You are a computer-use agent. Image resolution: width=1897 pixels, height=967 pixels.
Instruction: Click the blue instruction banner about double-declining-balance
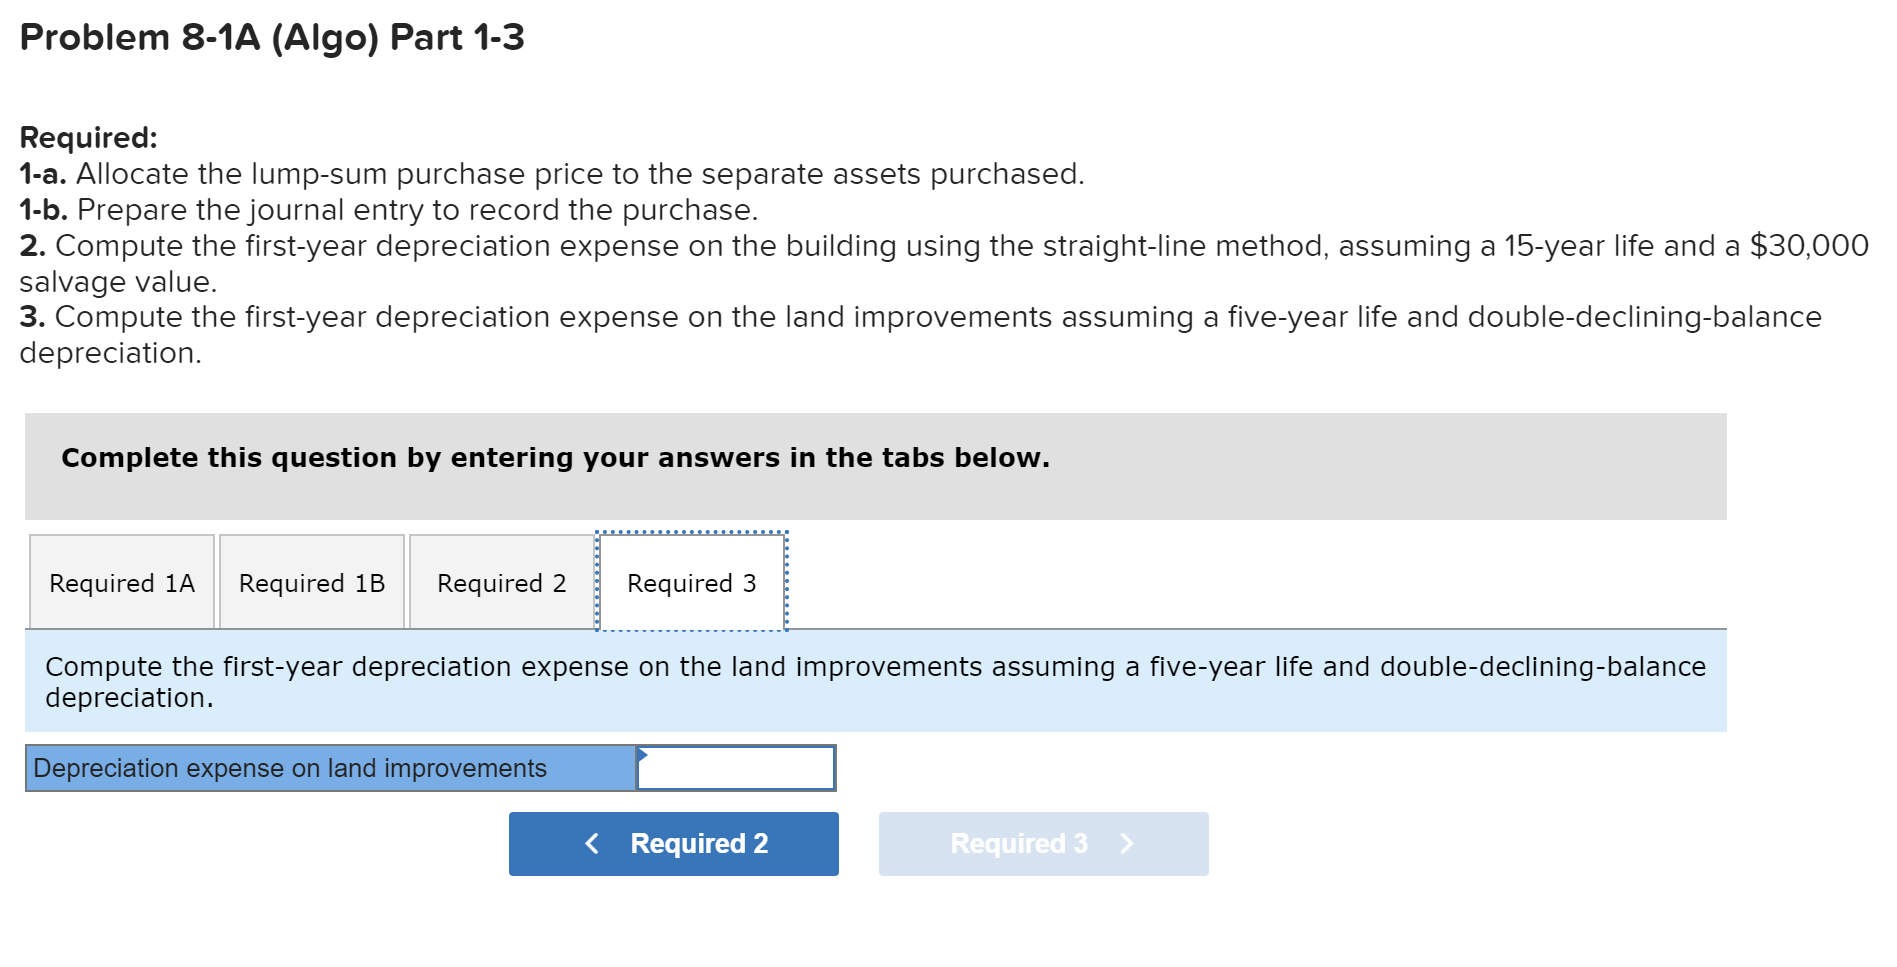coord(874,681)
